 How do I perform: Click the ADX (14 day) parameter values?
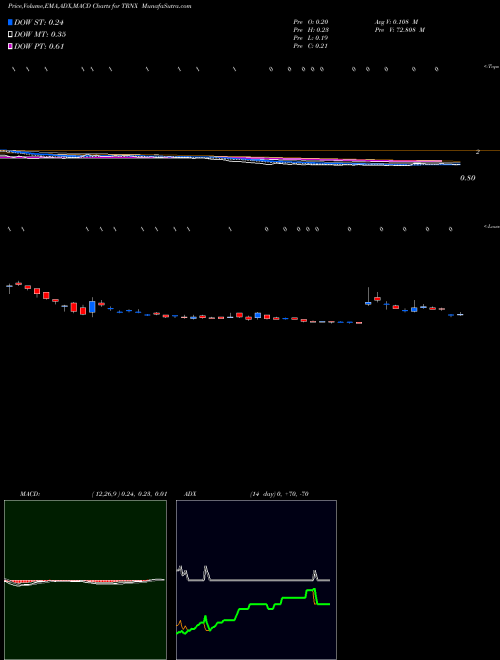(279, 494)
